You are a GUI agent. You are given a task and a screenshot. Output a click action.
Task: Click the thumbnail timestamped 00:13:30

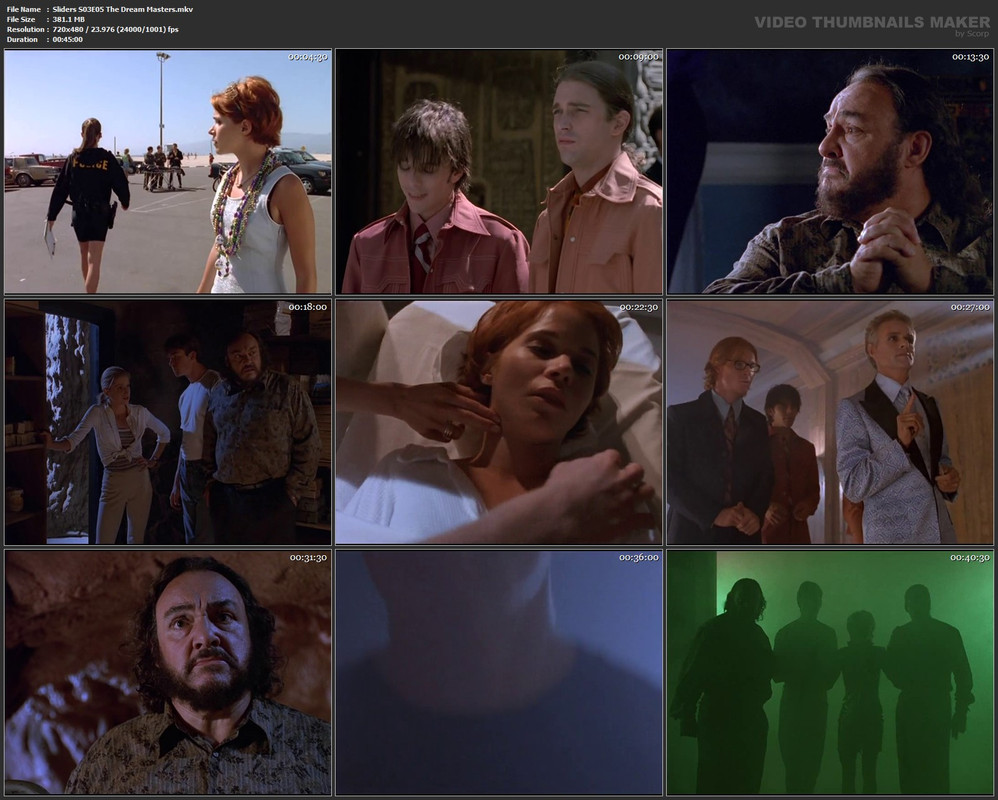pyautogui.click(x=830, y=171)
